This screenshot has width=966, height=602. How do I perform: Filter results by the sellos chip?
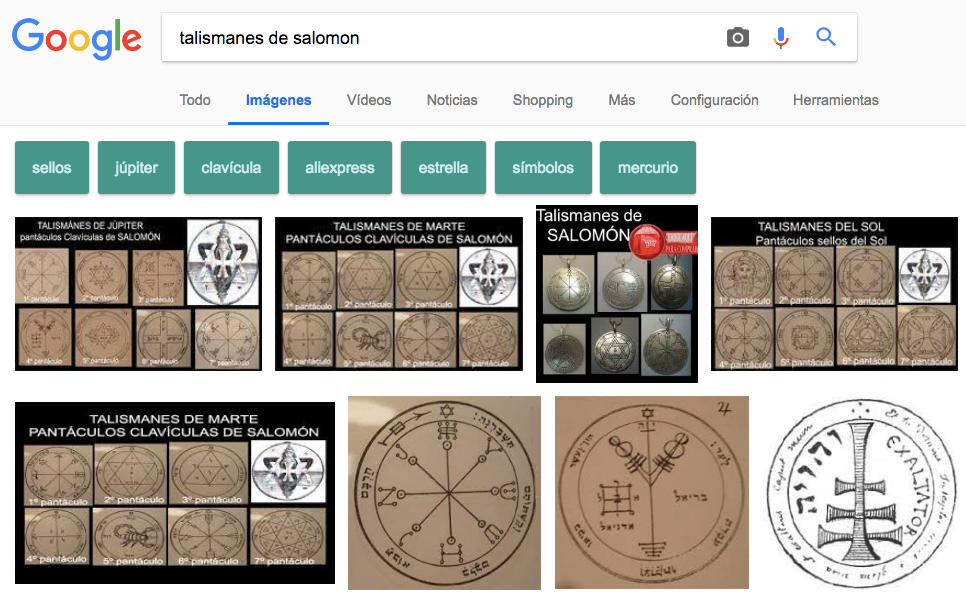coord(52,168)
